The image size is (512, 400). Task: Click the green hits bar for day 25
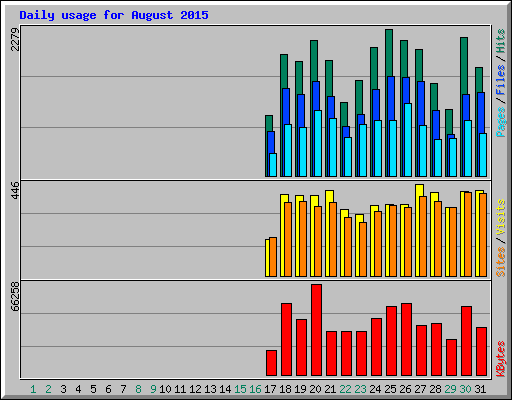(389, 53)
